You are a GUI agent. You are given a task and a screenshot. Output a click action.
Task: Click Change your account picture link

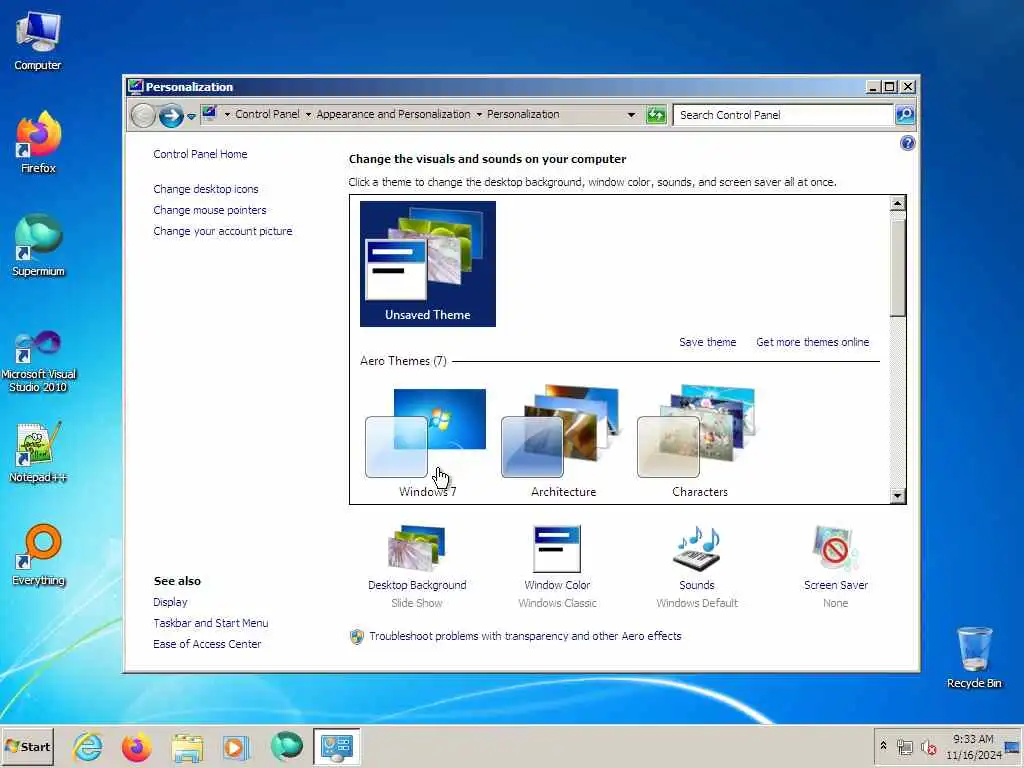coord(223,231)
